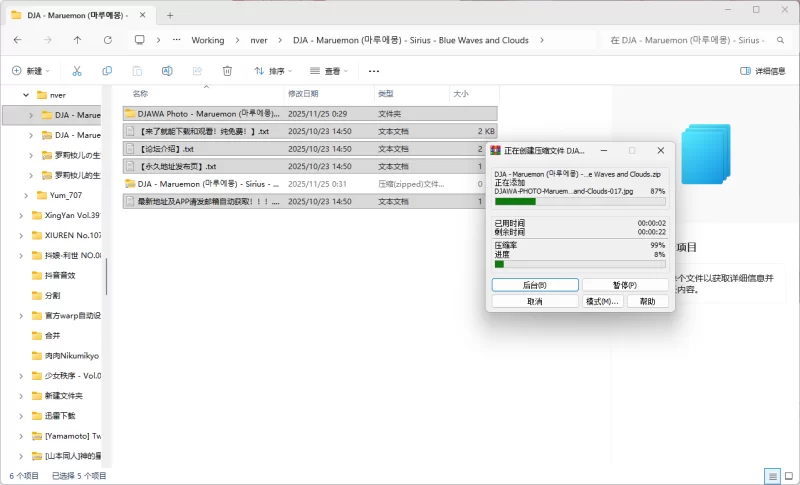Cut selected files with scissors icon
The width and height of the screenshot is (800, 485).
[x=77, y=71]
